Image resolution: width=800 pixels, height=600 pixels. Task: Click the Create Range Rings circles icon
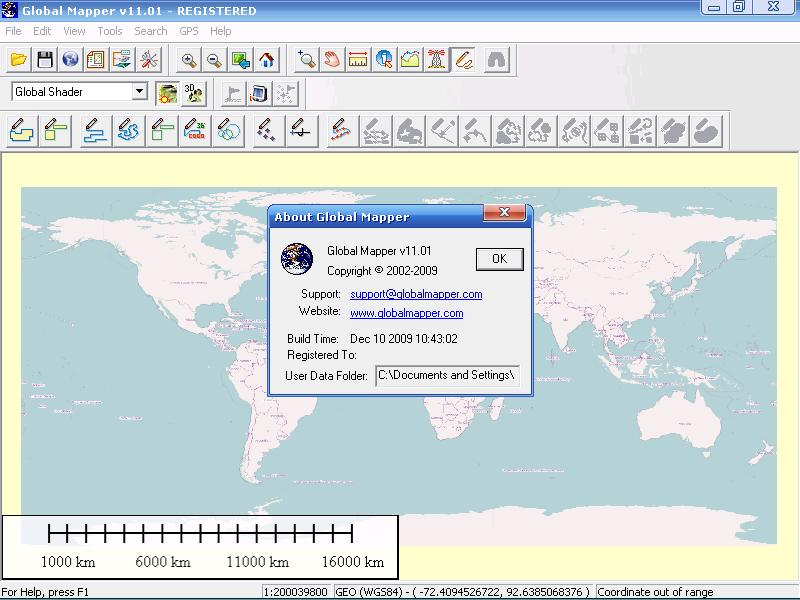228,131
